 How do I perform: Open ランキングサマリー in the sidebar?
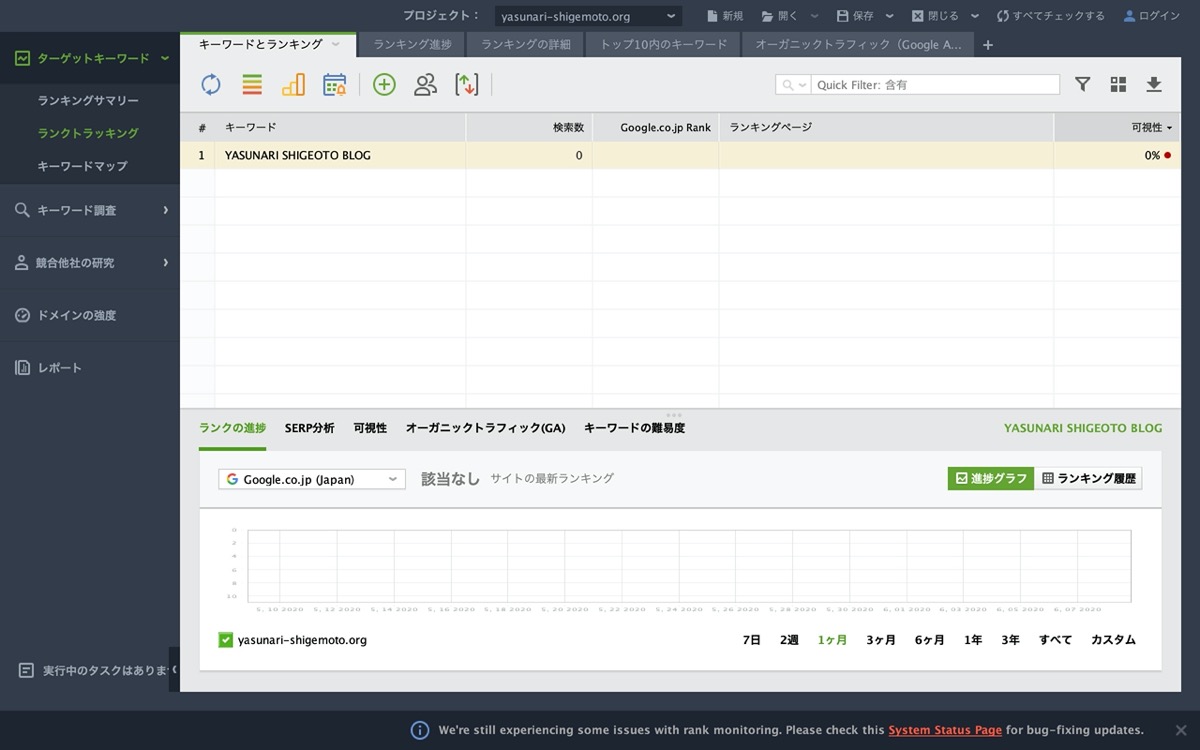pyautogui.click(x=88, y=101)
